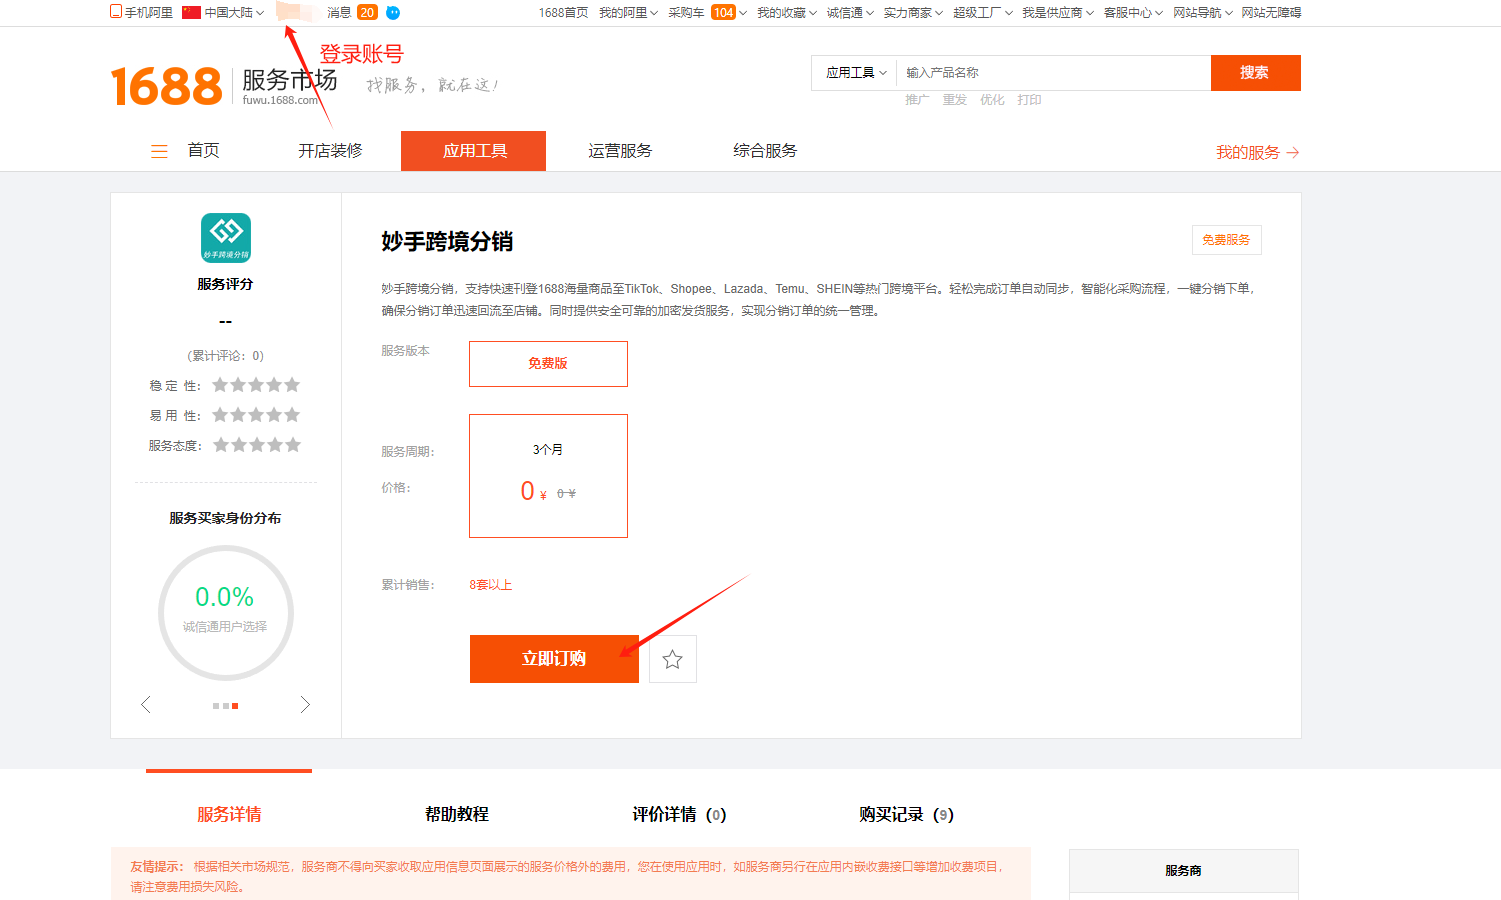Click the active orange carousel dot
The height and width of the screenshot is (900, 1501).
coord(235,706)
